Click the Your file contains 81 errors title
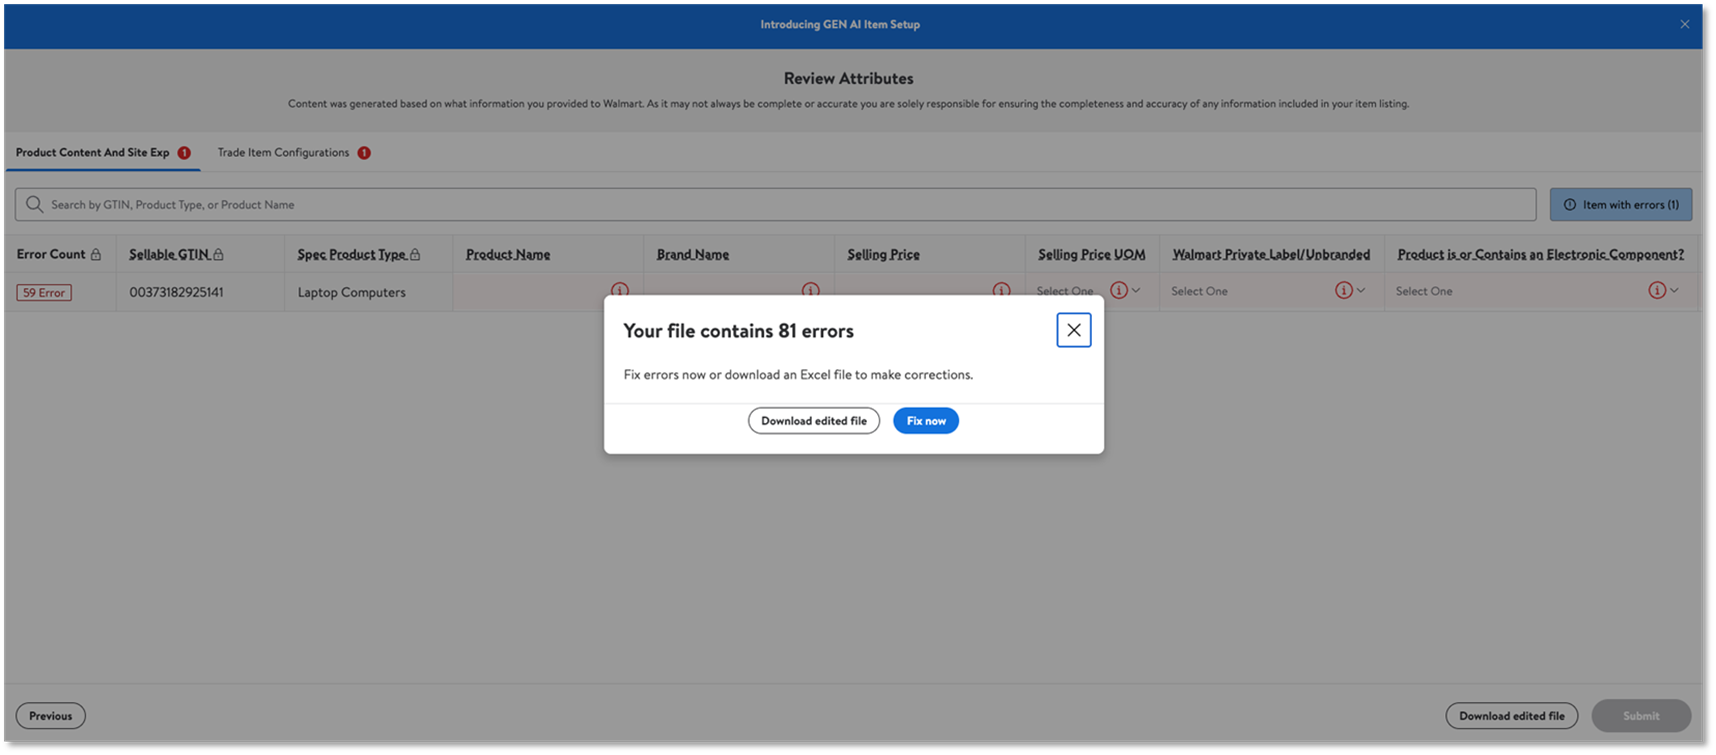 pos(739,331)
